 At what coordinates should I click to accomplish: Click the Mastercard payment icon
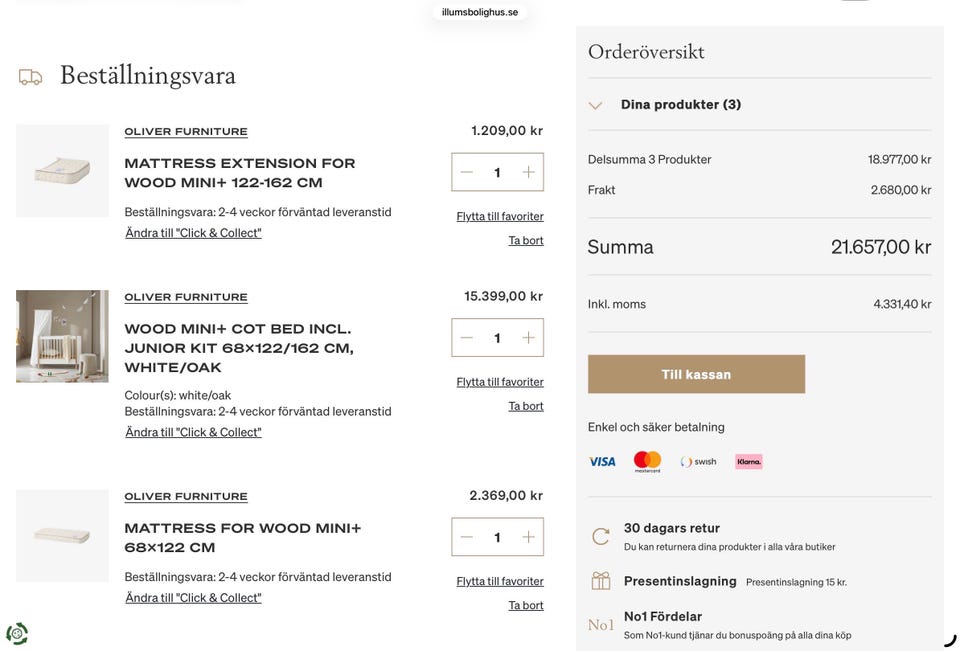pyautogui.click(x=647, y=462)
